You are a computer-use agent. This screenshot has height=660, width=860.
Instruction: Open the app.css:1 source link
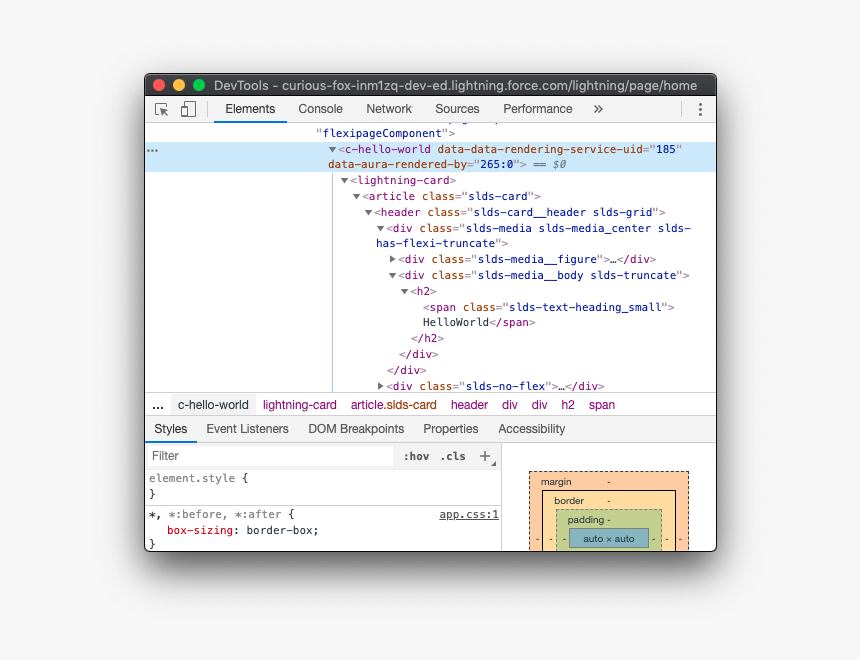[x=468, y=515]
